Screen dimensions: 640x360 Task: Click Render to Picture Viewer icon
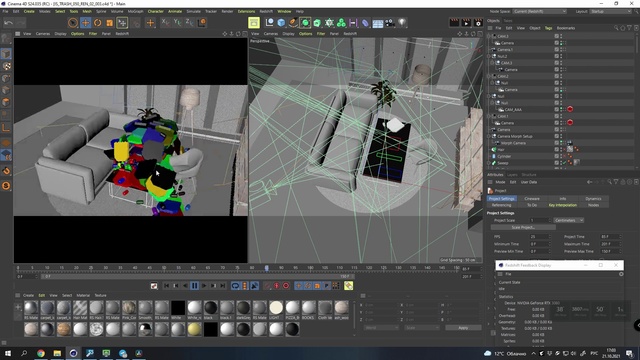466,23
